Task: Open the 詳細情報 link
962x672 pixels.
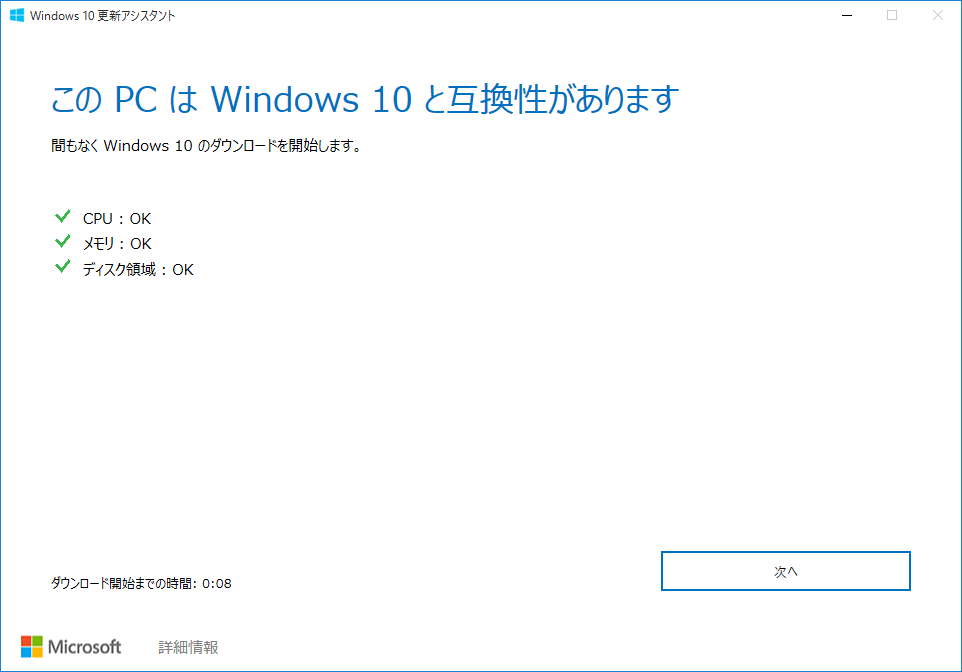Action: point(188,647)
